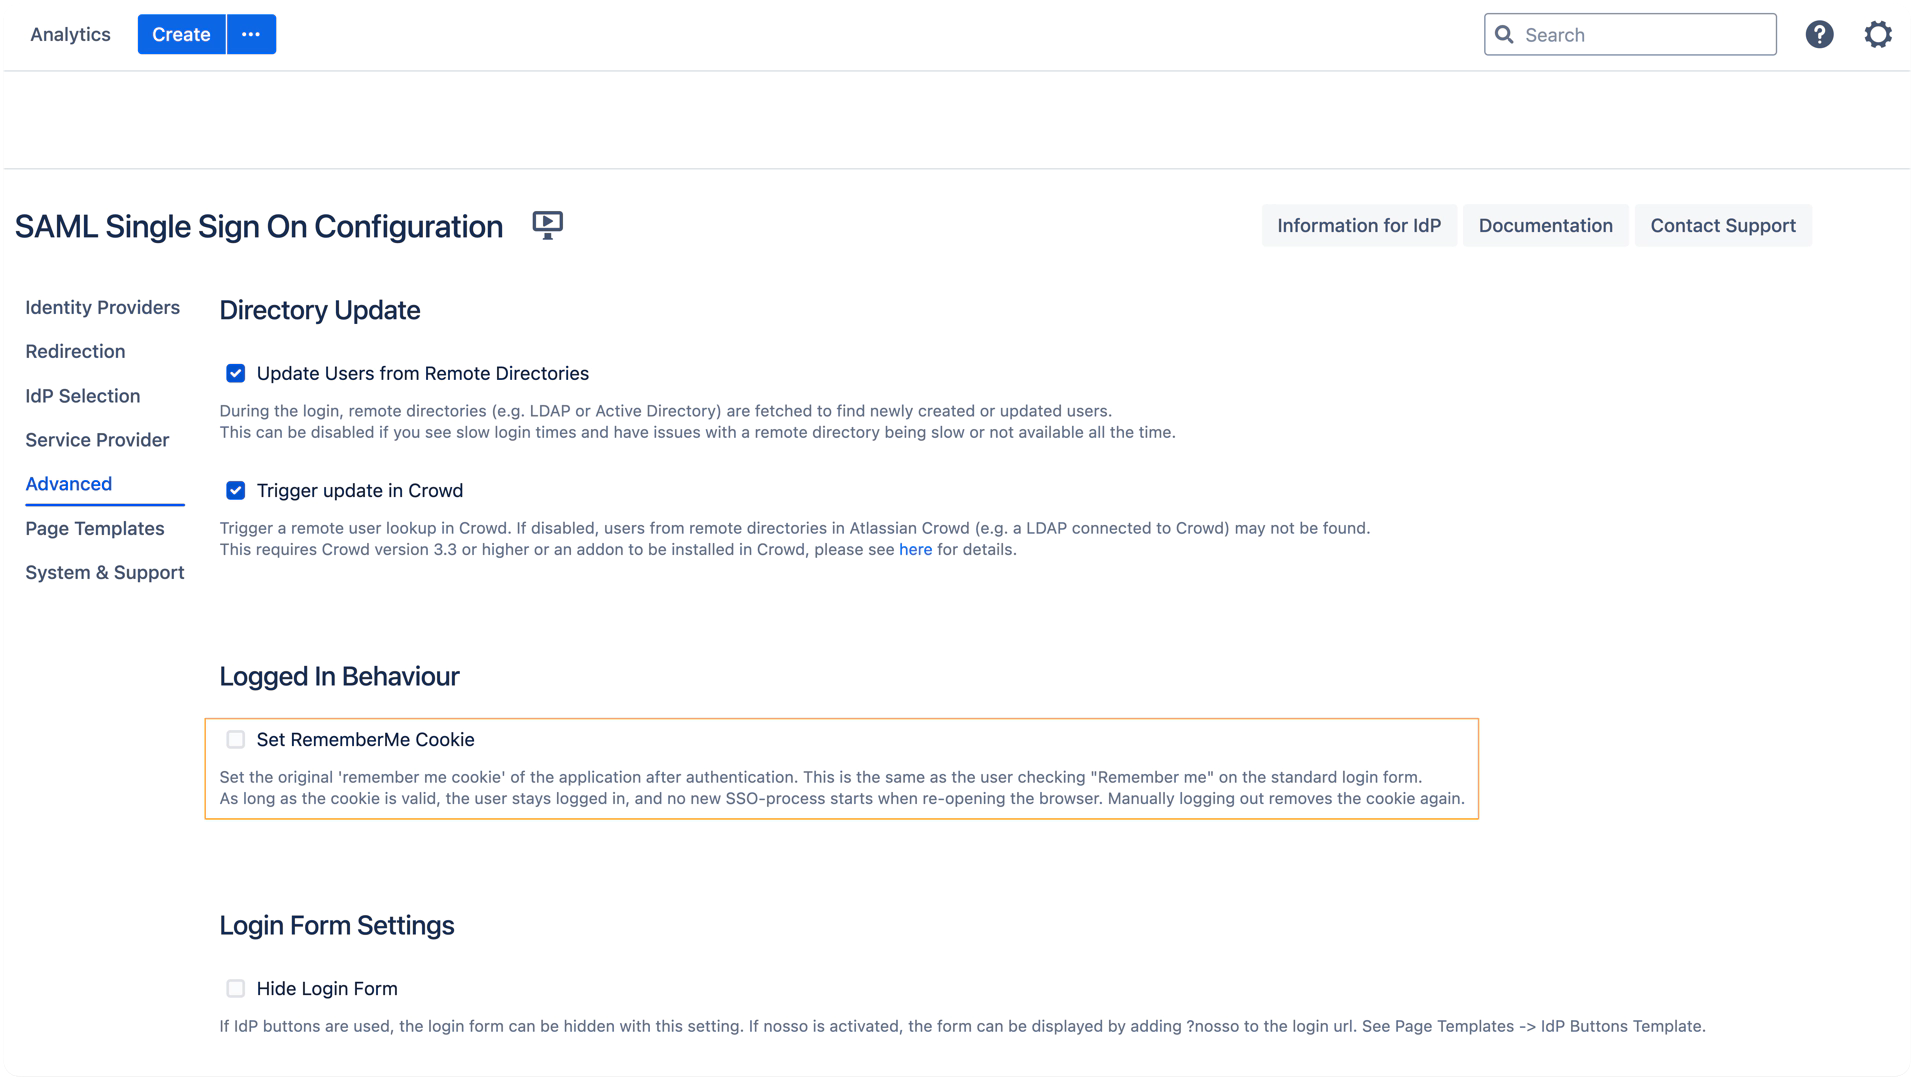Viewport: 1914px width, 1080px height.
Task: Enable Set RememberMe Cookie checkbox
Action: [x=235, y=739]
